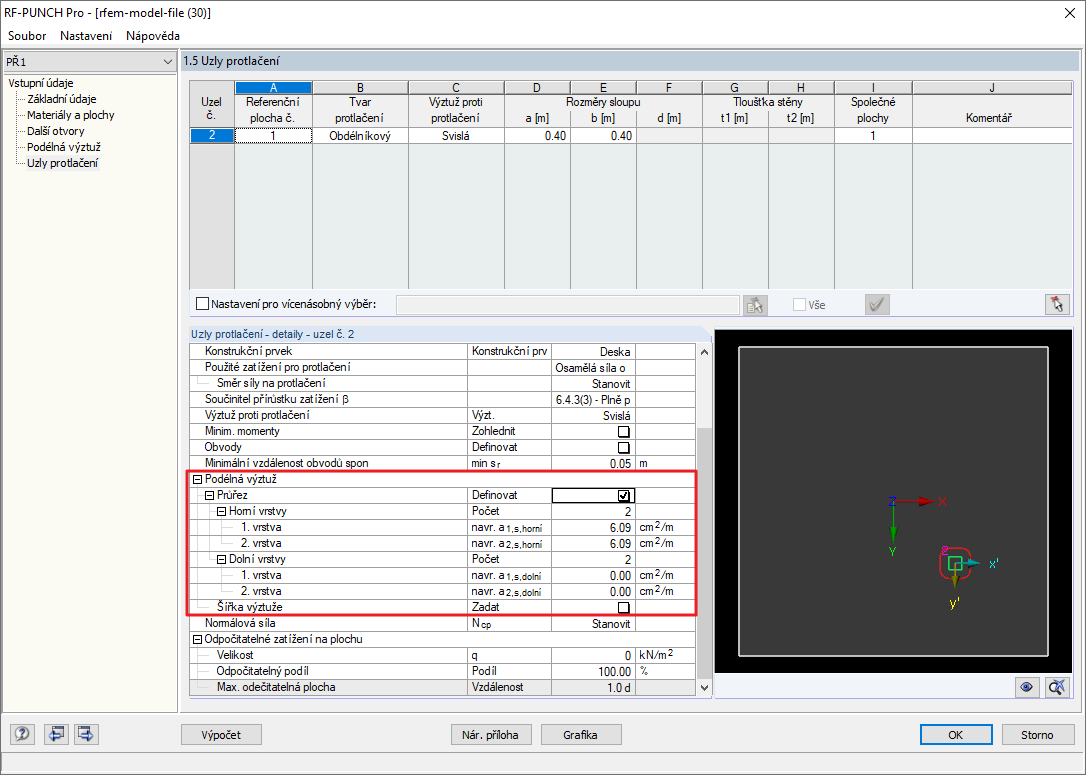Click column a [m] cell of row 2

click(x=537, y=136)
